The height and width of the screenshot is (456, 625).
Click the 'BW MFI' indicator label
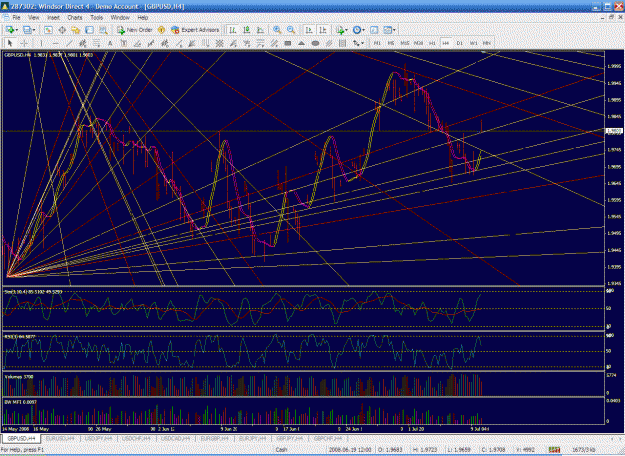point(20,402)
